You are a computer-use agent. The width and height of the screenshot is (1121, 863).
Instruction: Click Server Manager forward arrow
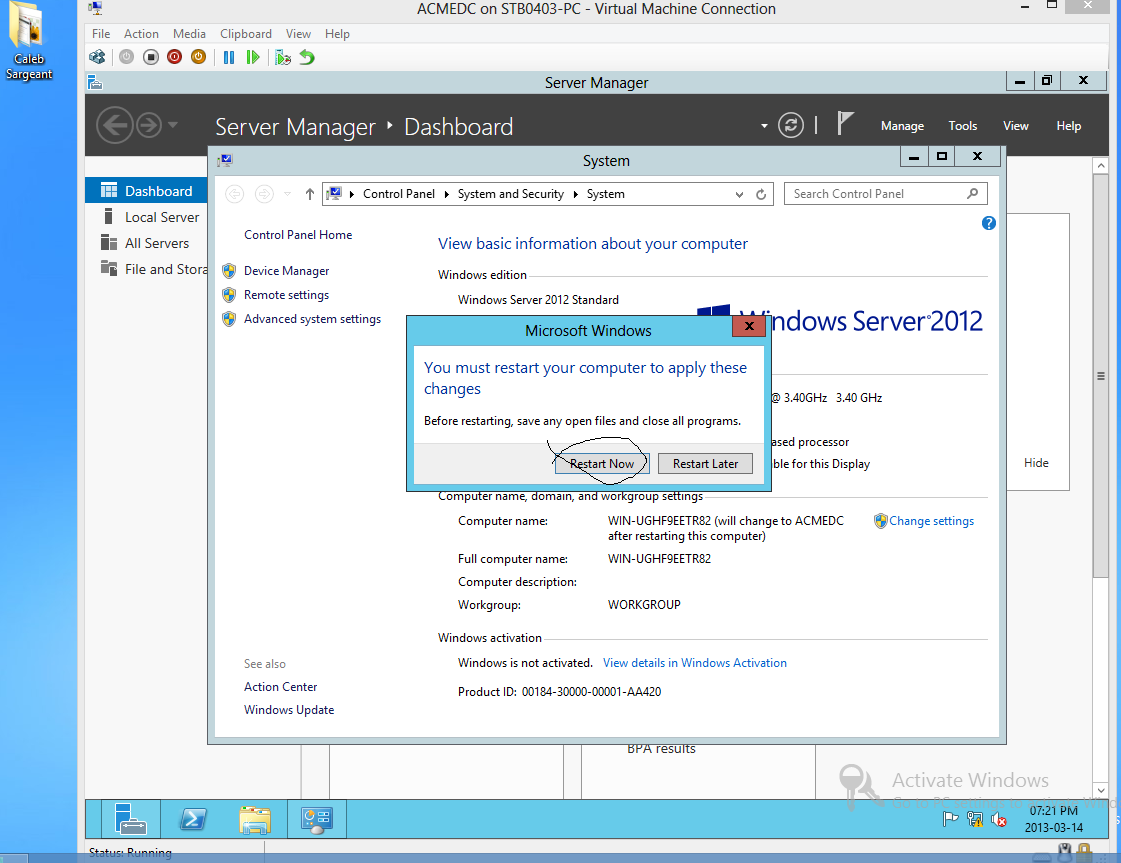(149, 126)
